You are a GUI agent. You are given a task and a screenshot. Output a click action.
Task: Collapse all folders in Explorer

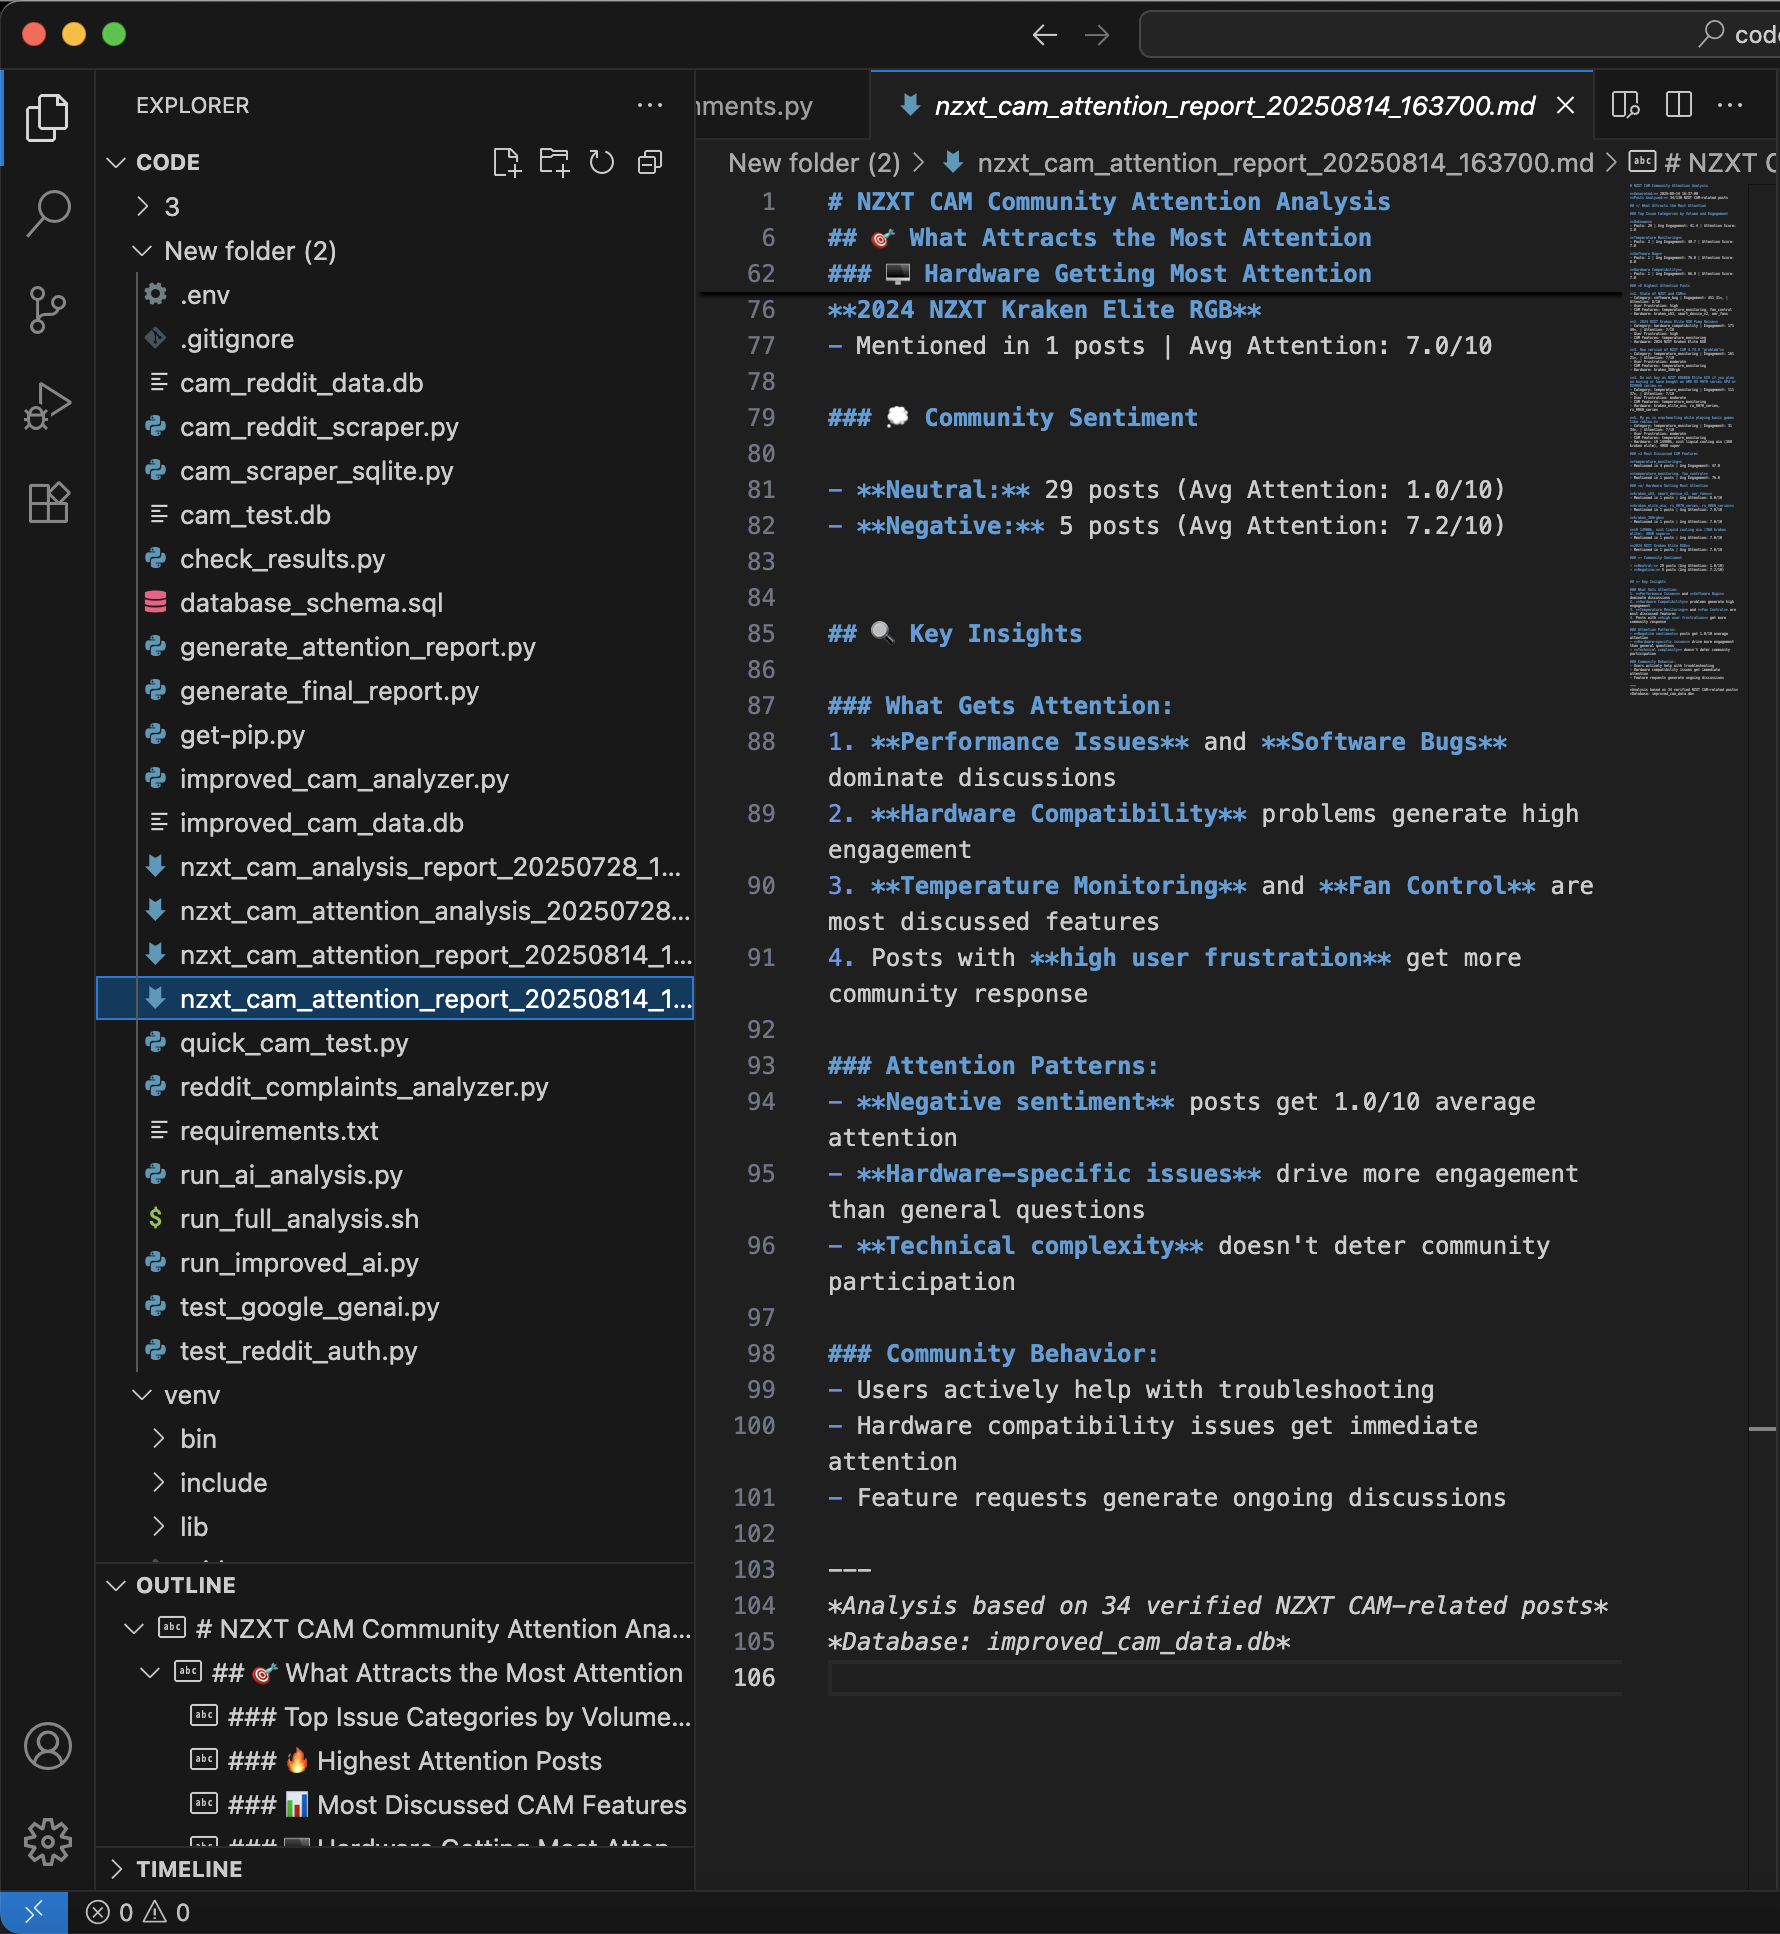click(650, 162)
